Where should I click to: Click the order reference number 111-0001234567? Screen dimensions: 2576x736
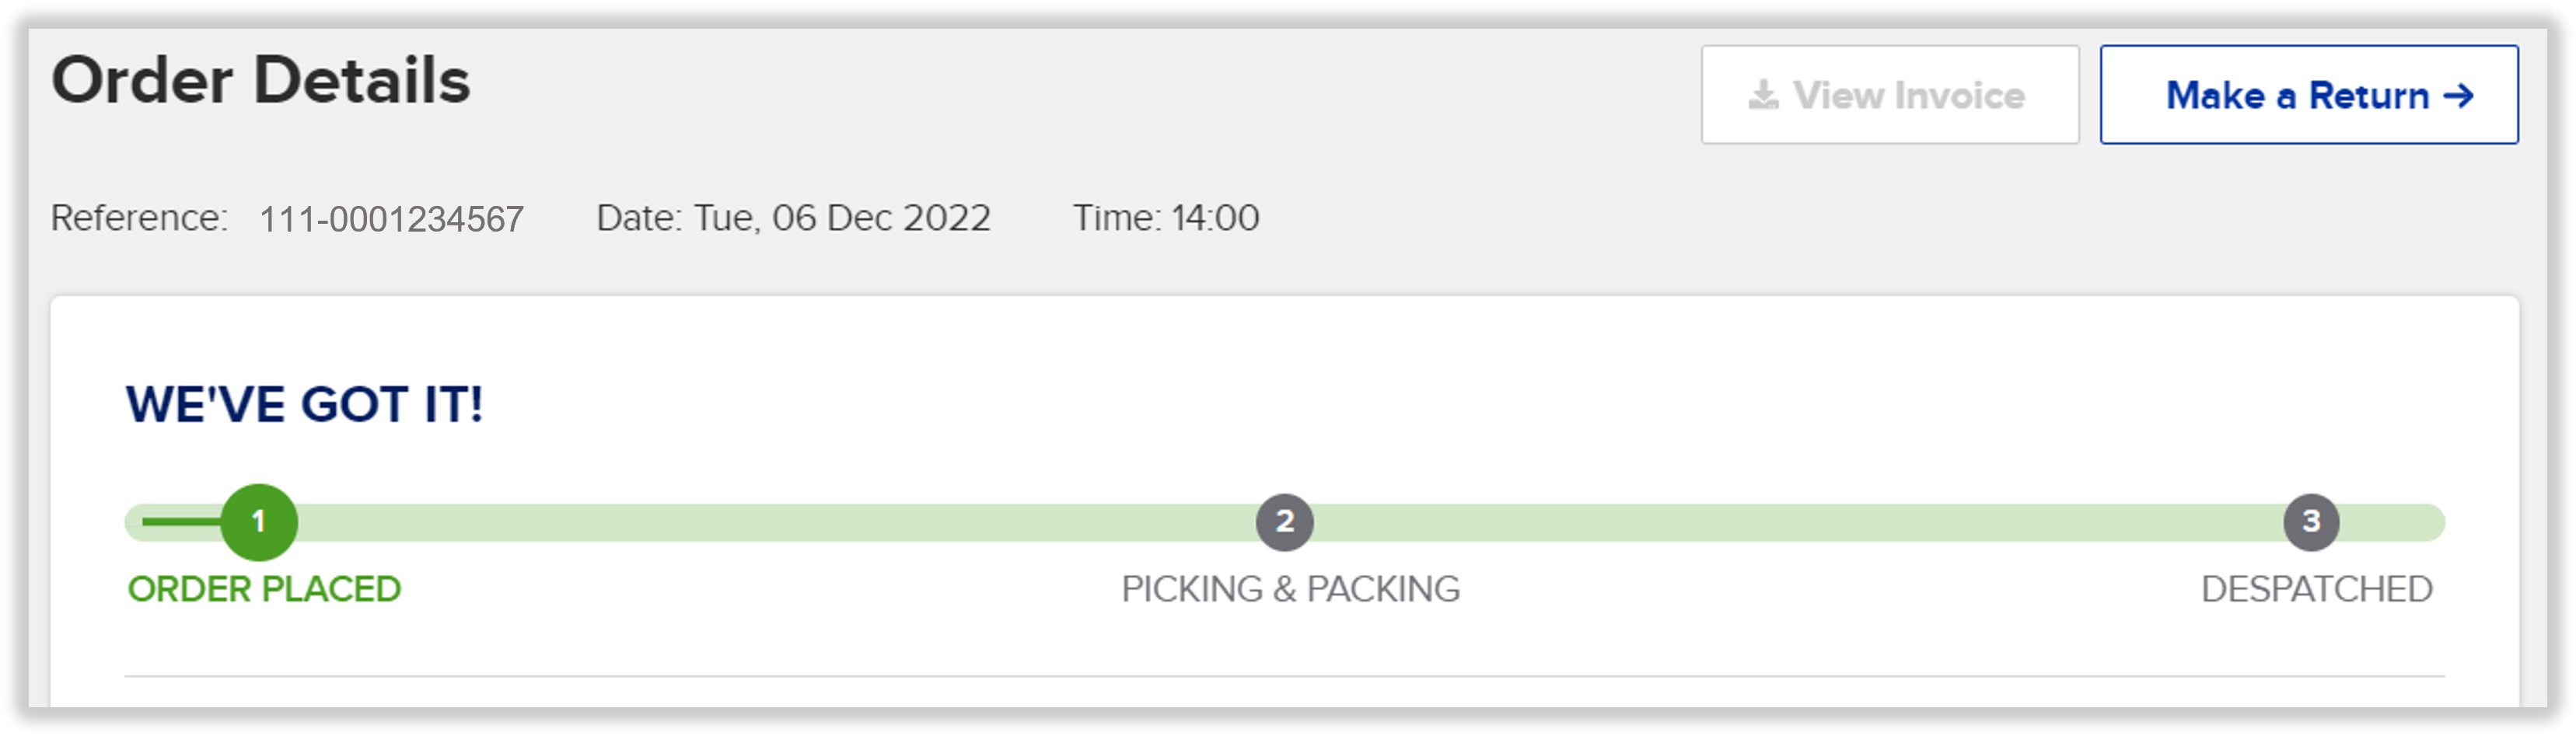(391, 219)
